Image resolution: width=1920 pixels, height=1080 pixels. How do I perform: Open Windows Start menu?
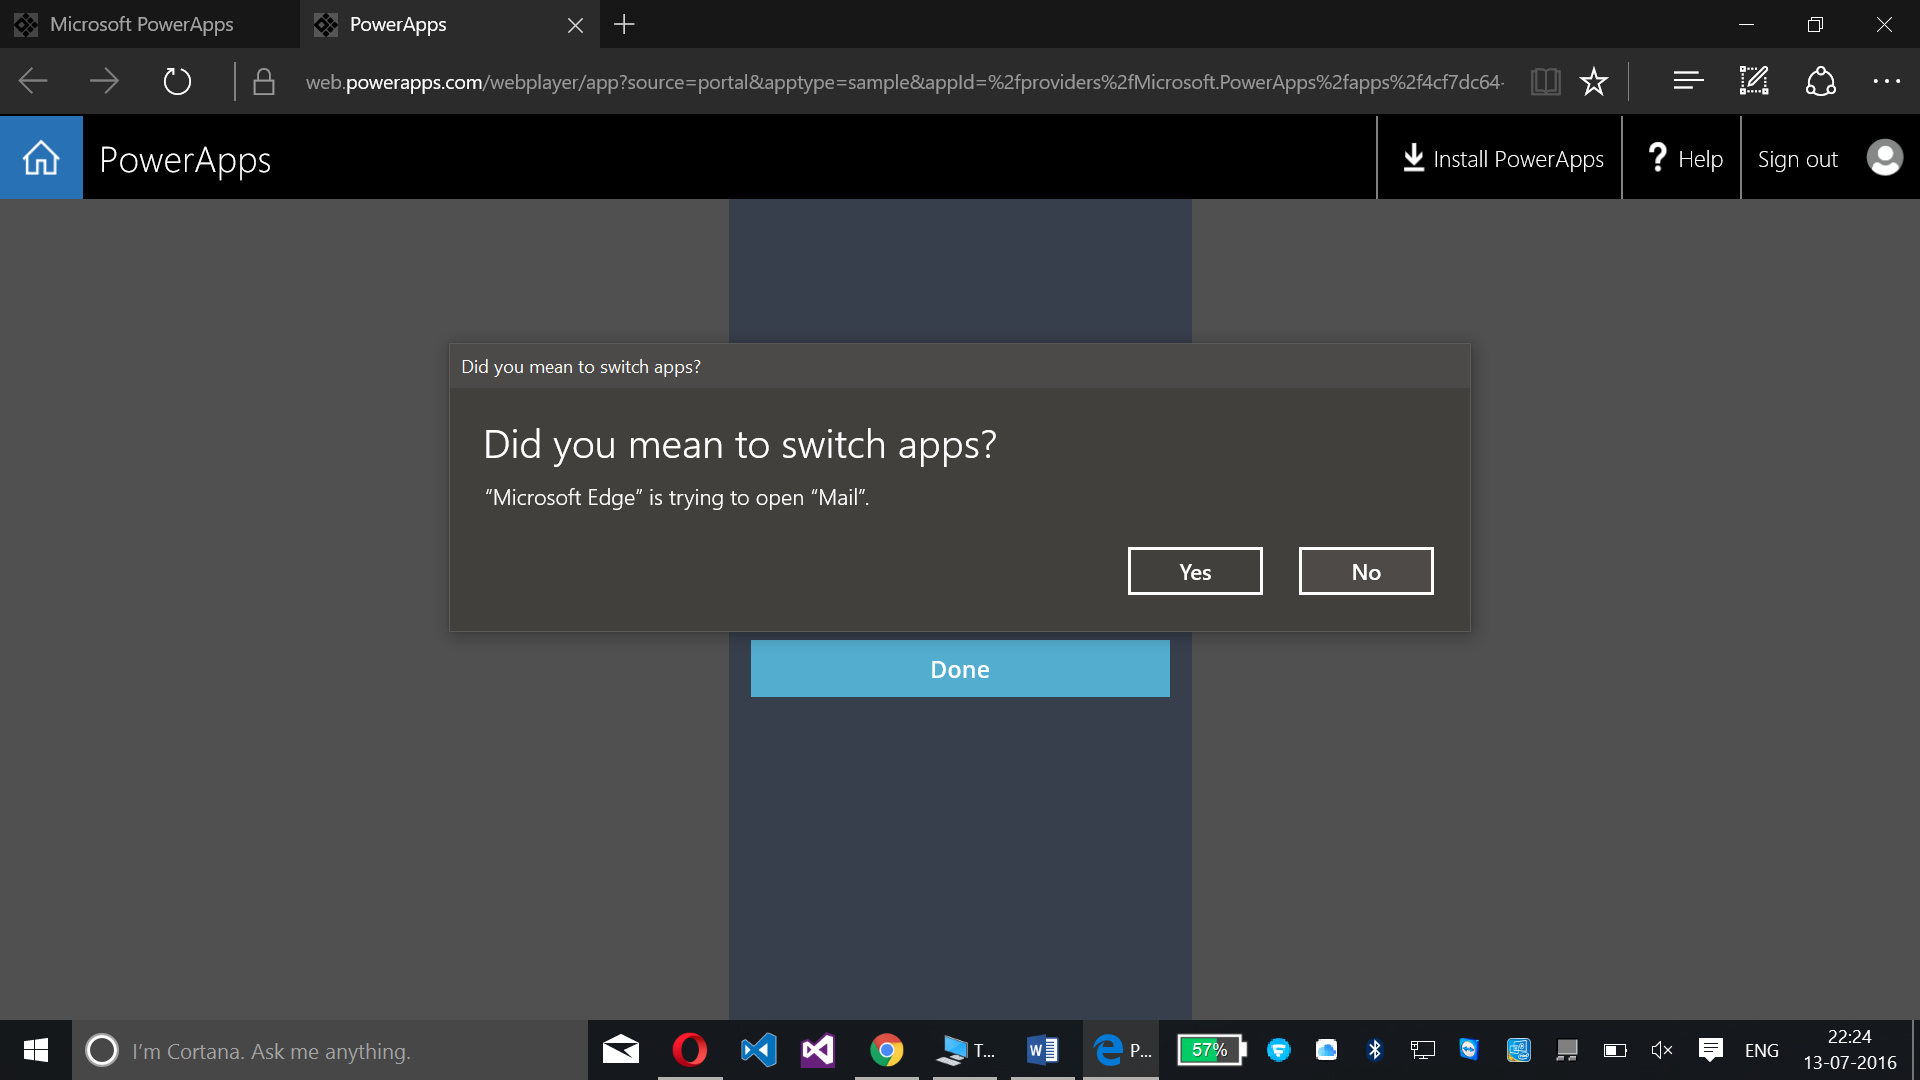[x=36, y=1050]
